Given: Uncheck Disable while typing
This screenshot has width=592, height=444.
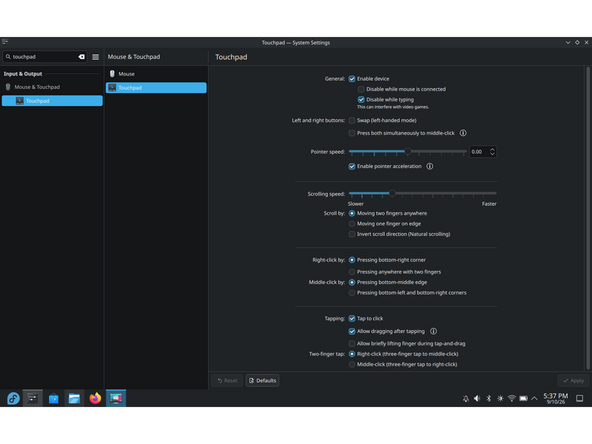Looking at the screenshot, I should (361, 100).
